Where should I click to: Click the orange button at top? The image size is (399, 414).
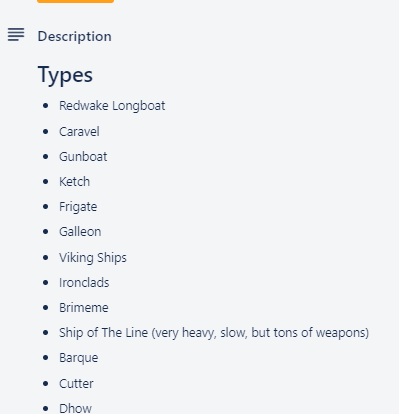pos(75,1)
